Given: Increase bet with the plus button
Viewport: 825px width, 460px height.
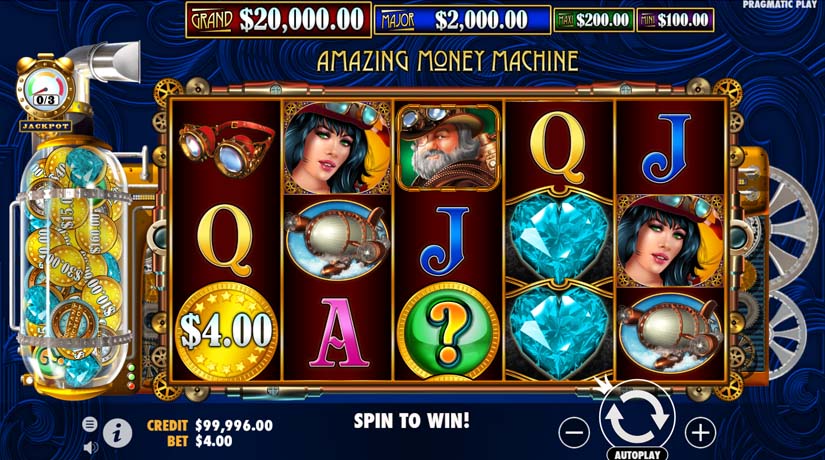Looking at the screenshot, I should pos(700,433).
